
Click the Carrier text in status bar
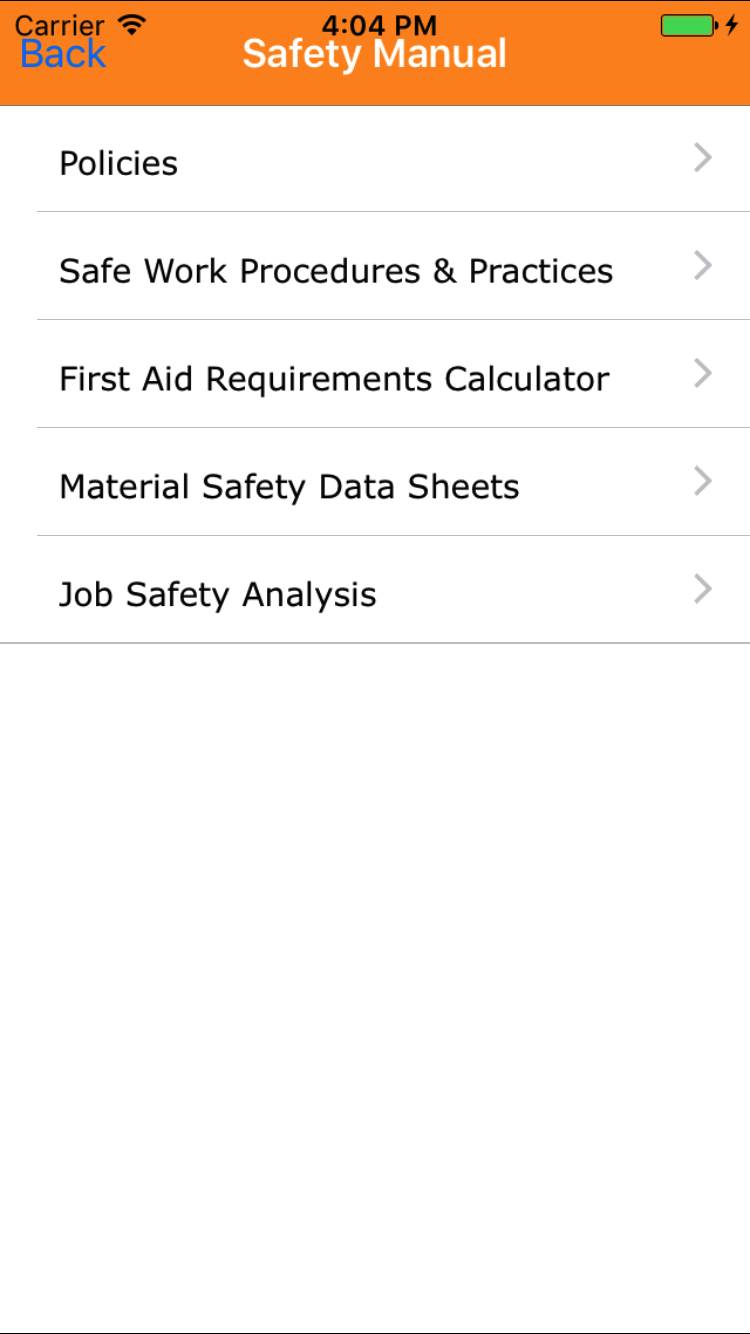59,25
